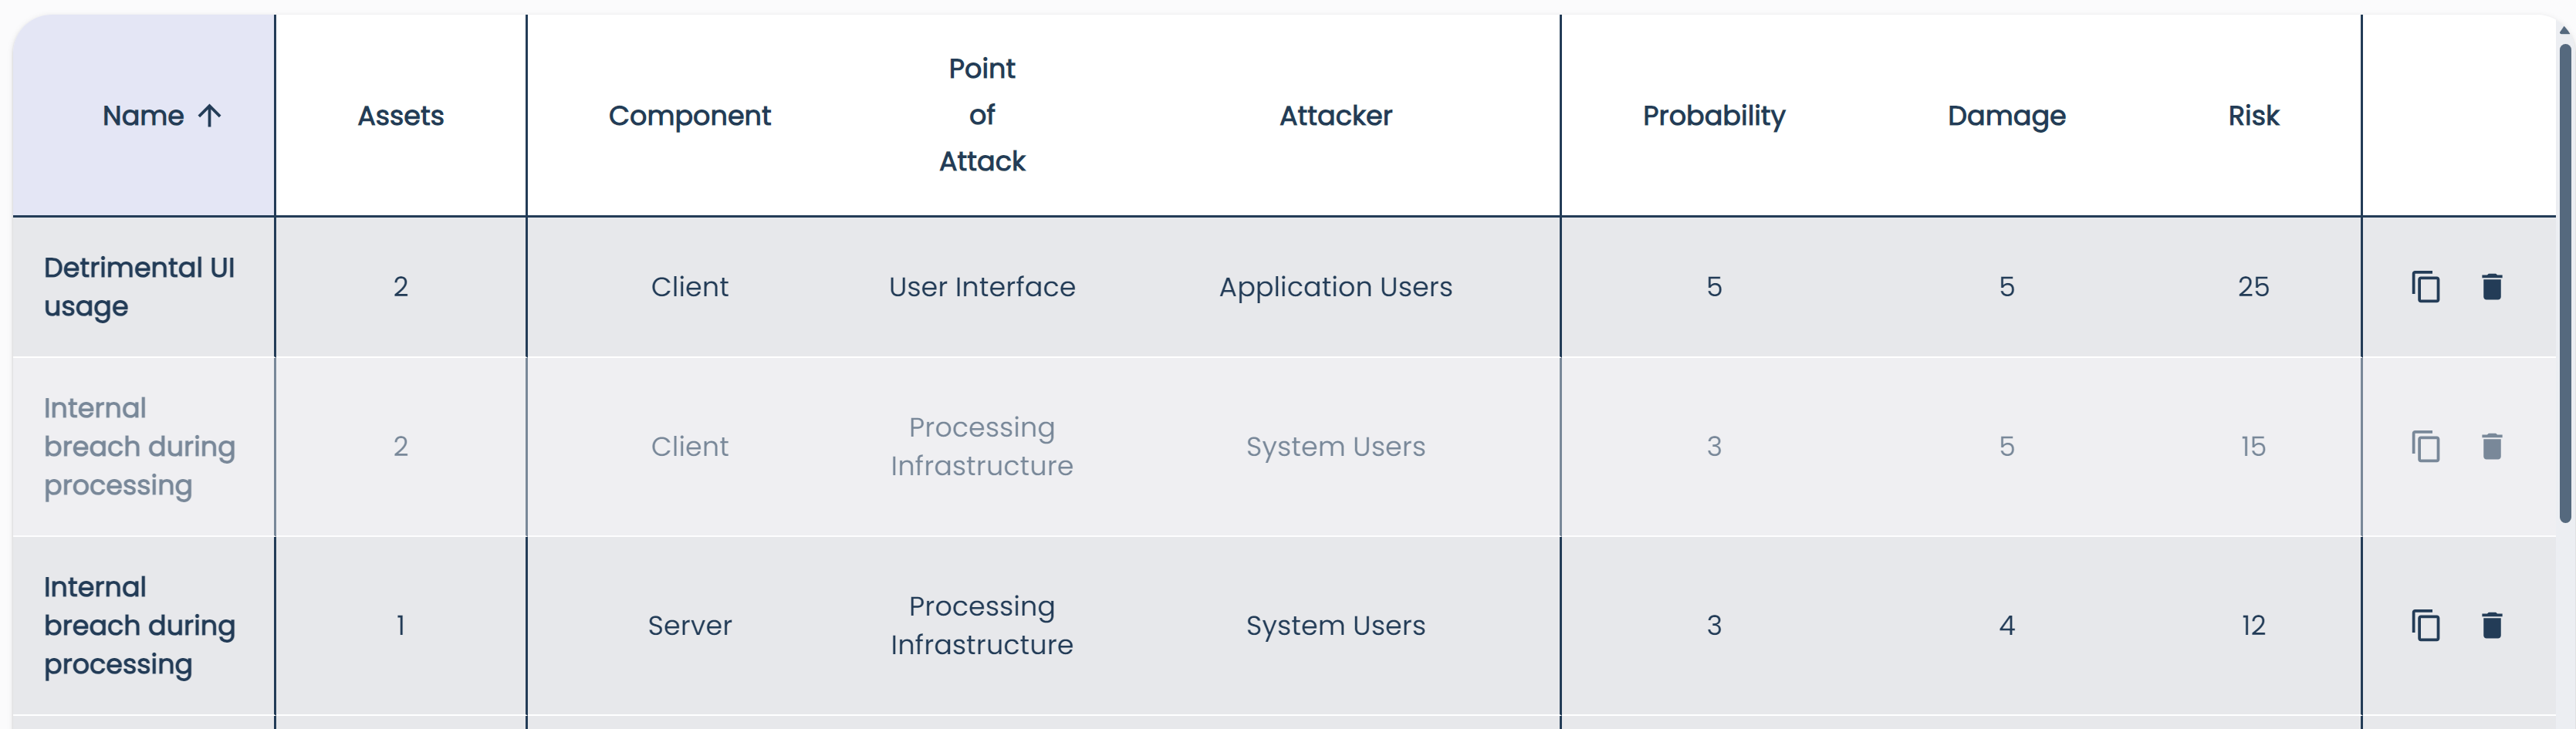Copy the "Detrimental UI usage" risk entry
Image resolution: width=2576 pixels, height=729 pixels.
(2427, 287)
